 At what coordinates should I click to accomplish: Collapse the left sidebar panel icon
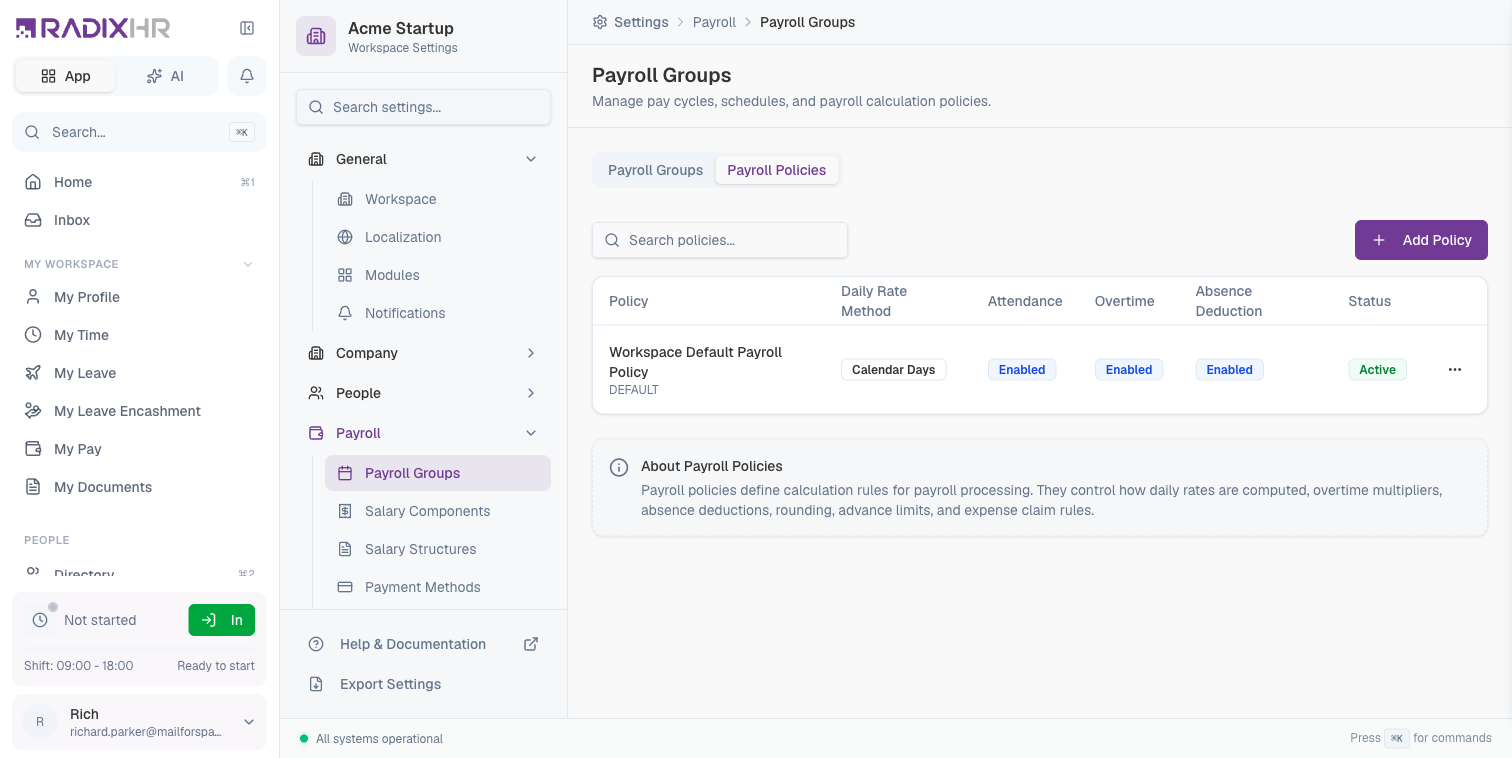[247, 28]
